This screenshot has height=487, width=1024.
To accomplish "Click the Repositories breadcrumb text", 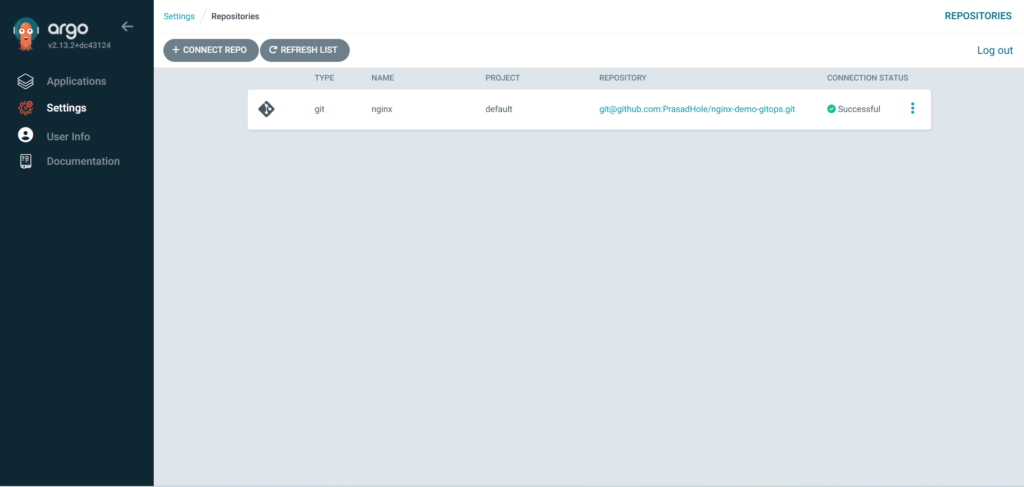I will click(235, 16).
